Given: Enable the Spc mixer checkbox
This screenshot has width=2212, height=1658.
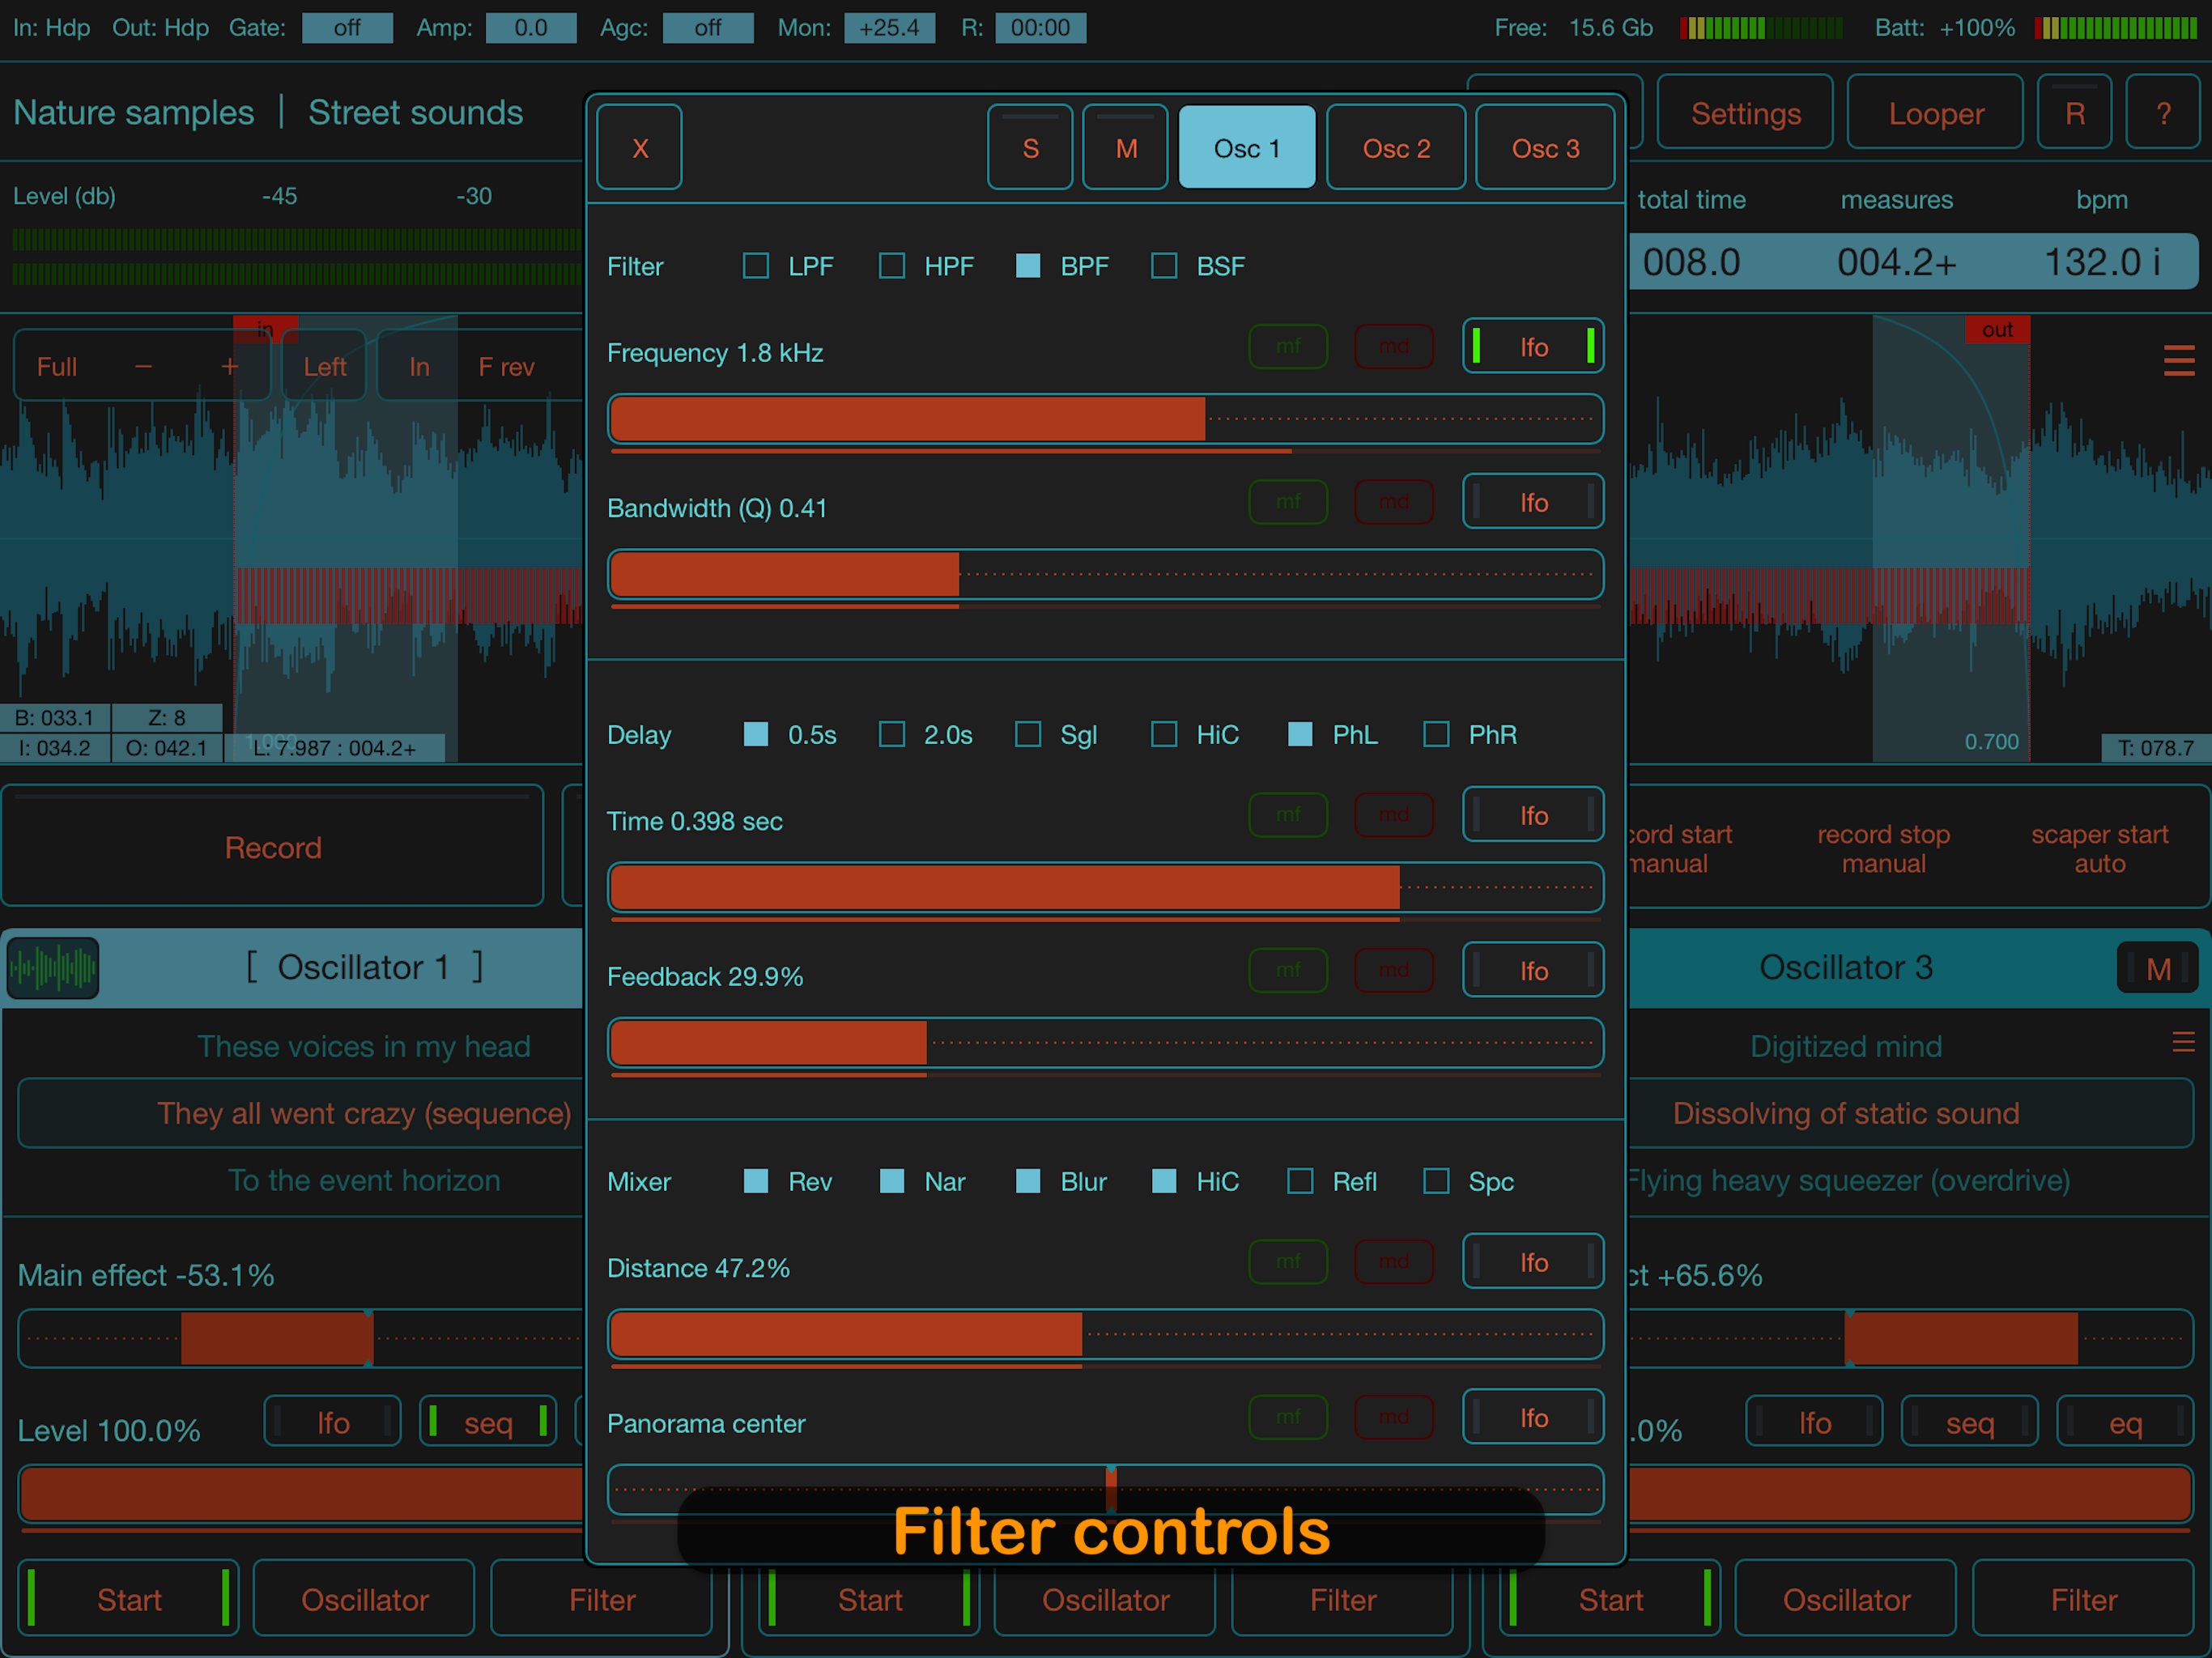Looking at the screenshot, I should click(1435, 1181).
